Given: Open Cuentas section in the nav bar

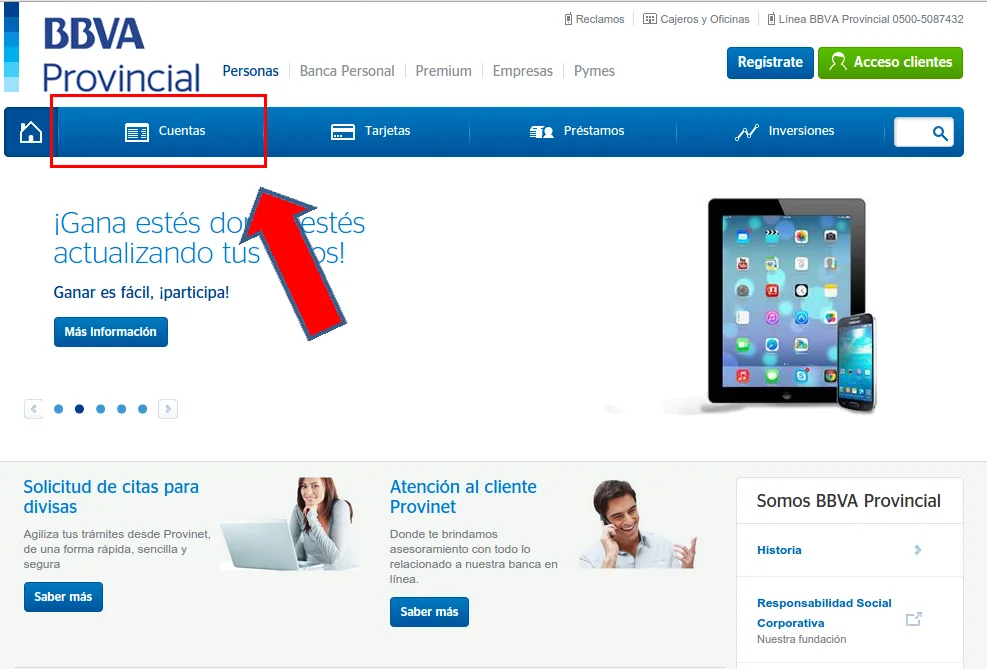Looking at the screenshot, I should point(165,132).
